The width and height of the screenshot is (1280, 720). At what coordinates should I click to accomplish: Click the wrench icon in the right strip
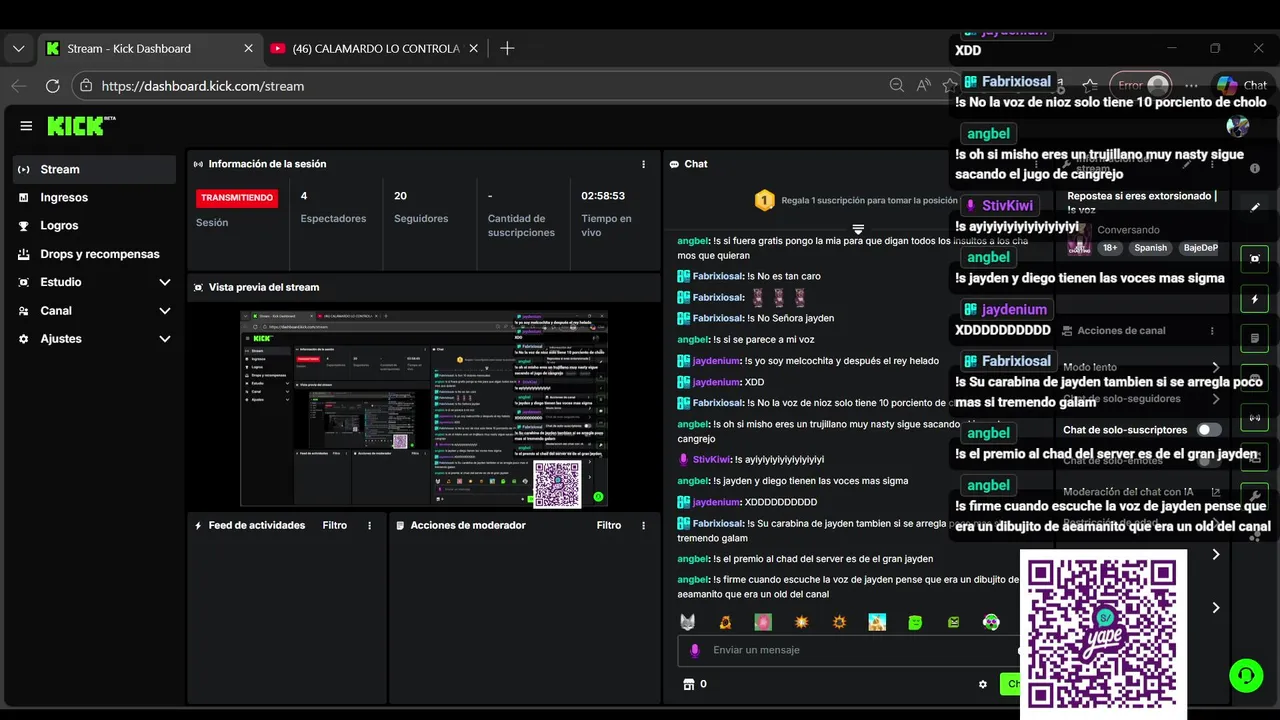point(1255,496)
